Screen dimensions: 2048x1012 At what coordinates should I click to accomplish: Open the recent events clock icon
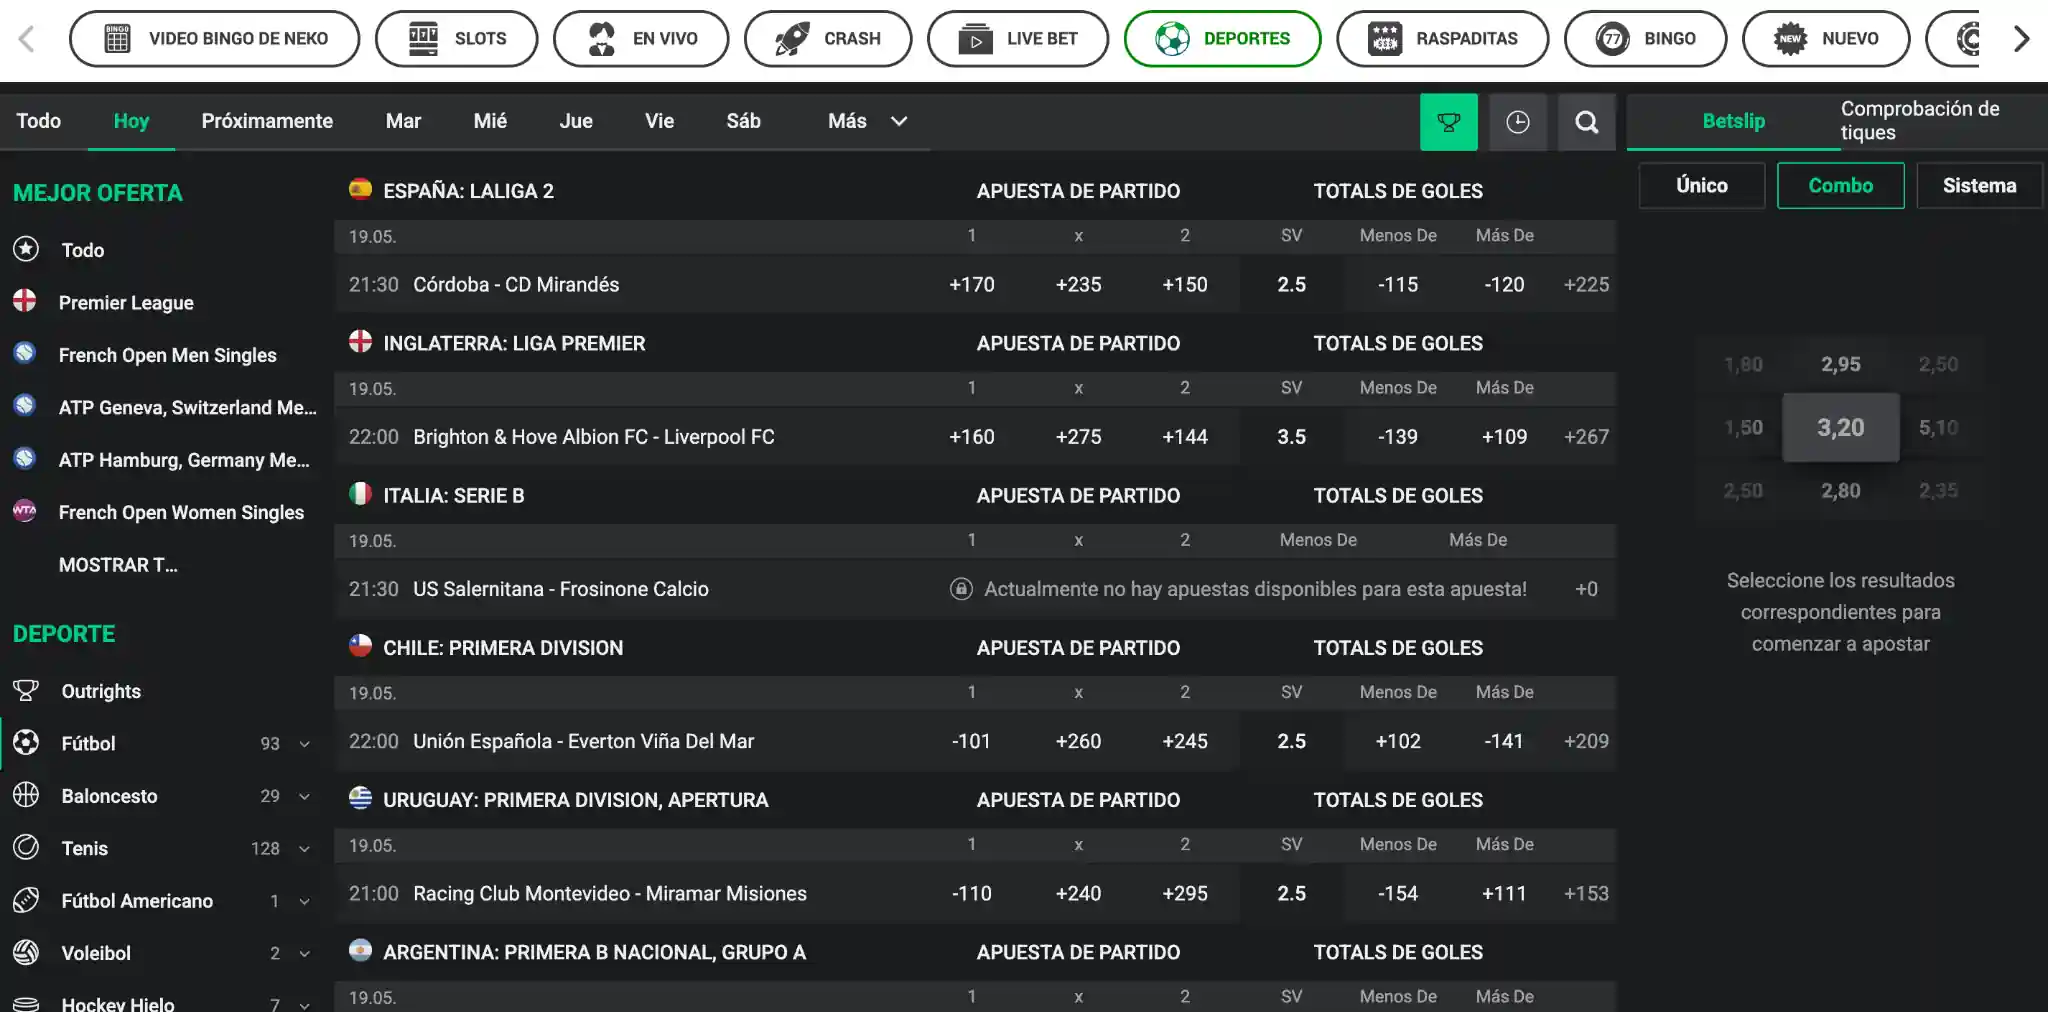click(1518, 121)
